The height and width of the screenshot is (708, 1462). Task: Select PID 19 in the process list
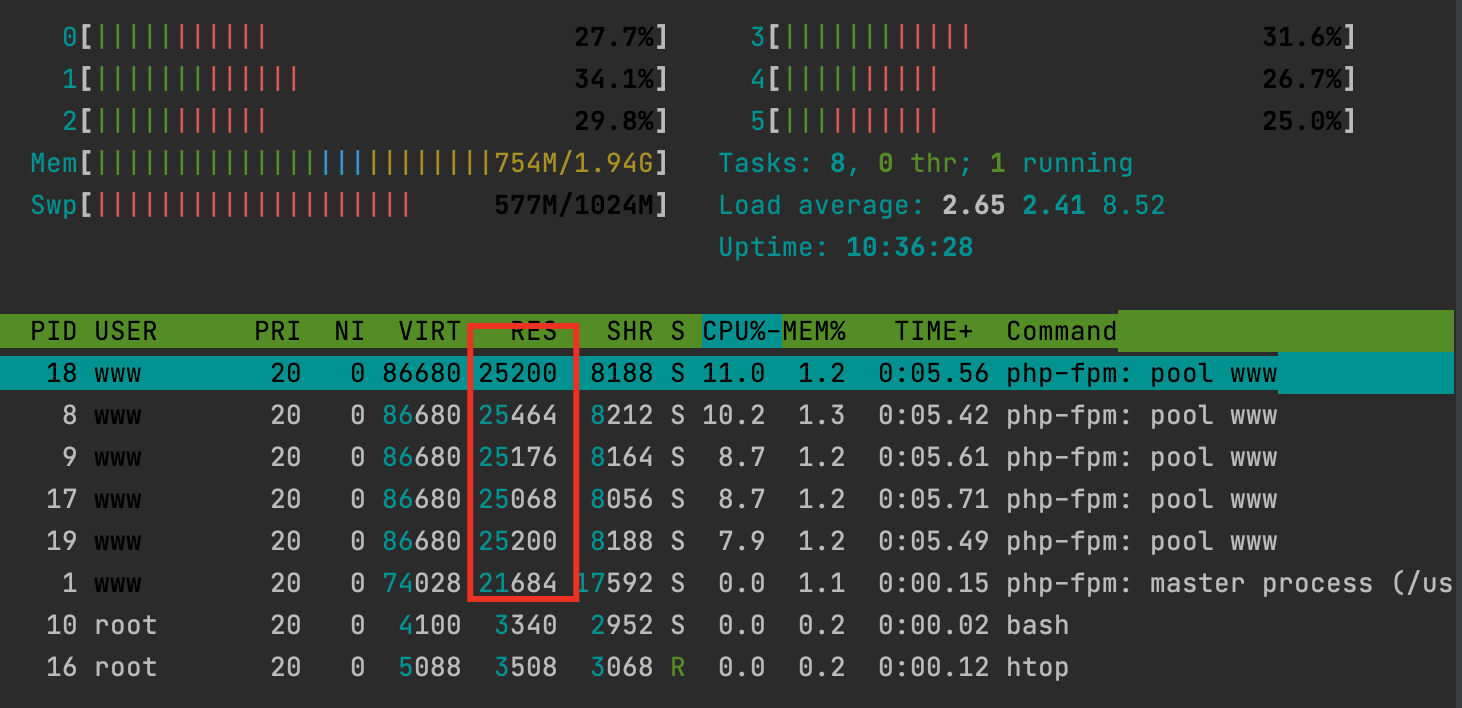62,541
